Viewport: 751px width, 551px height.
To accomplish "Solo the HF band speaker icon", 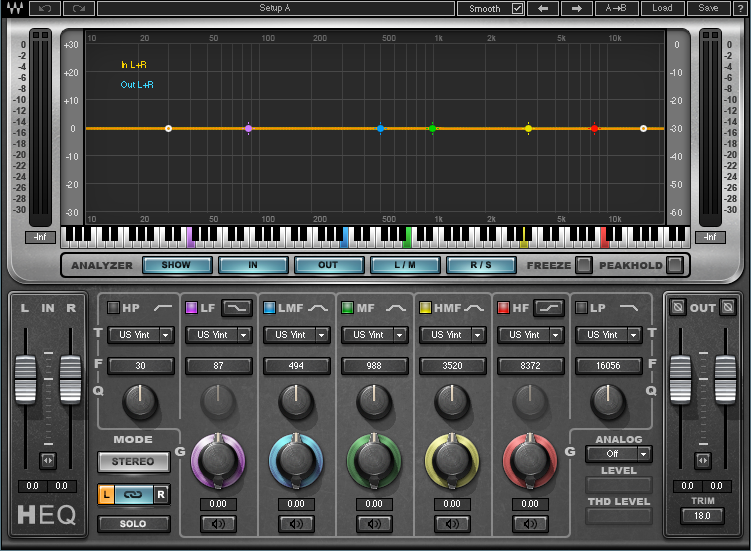I will pyautogui.click(x=530, y=524).
